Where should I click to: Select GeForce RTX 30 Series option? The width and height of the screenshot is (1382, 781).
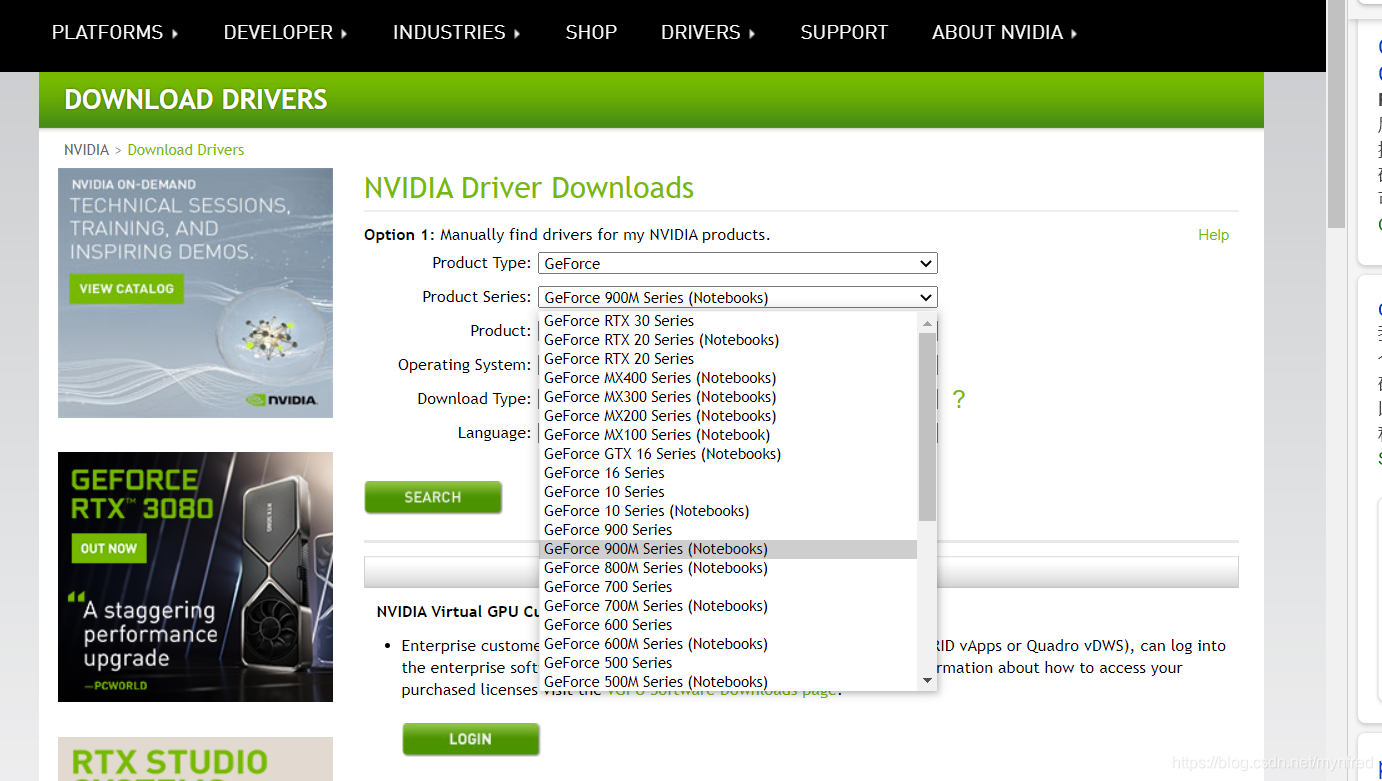(x=728, y=321)
